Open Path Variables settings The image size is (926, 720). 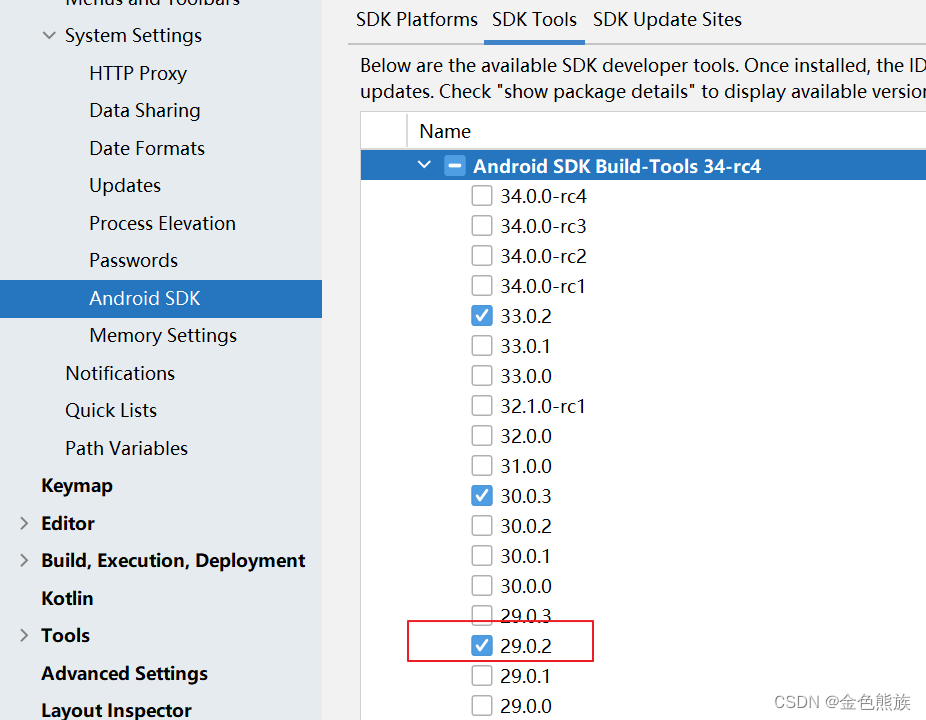click(x=126, y=448)
